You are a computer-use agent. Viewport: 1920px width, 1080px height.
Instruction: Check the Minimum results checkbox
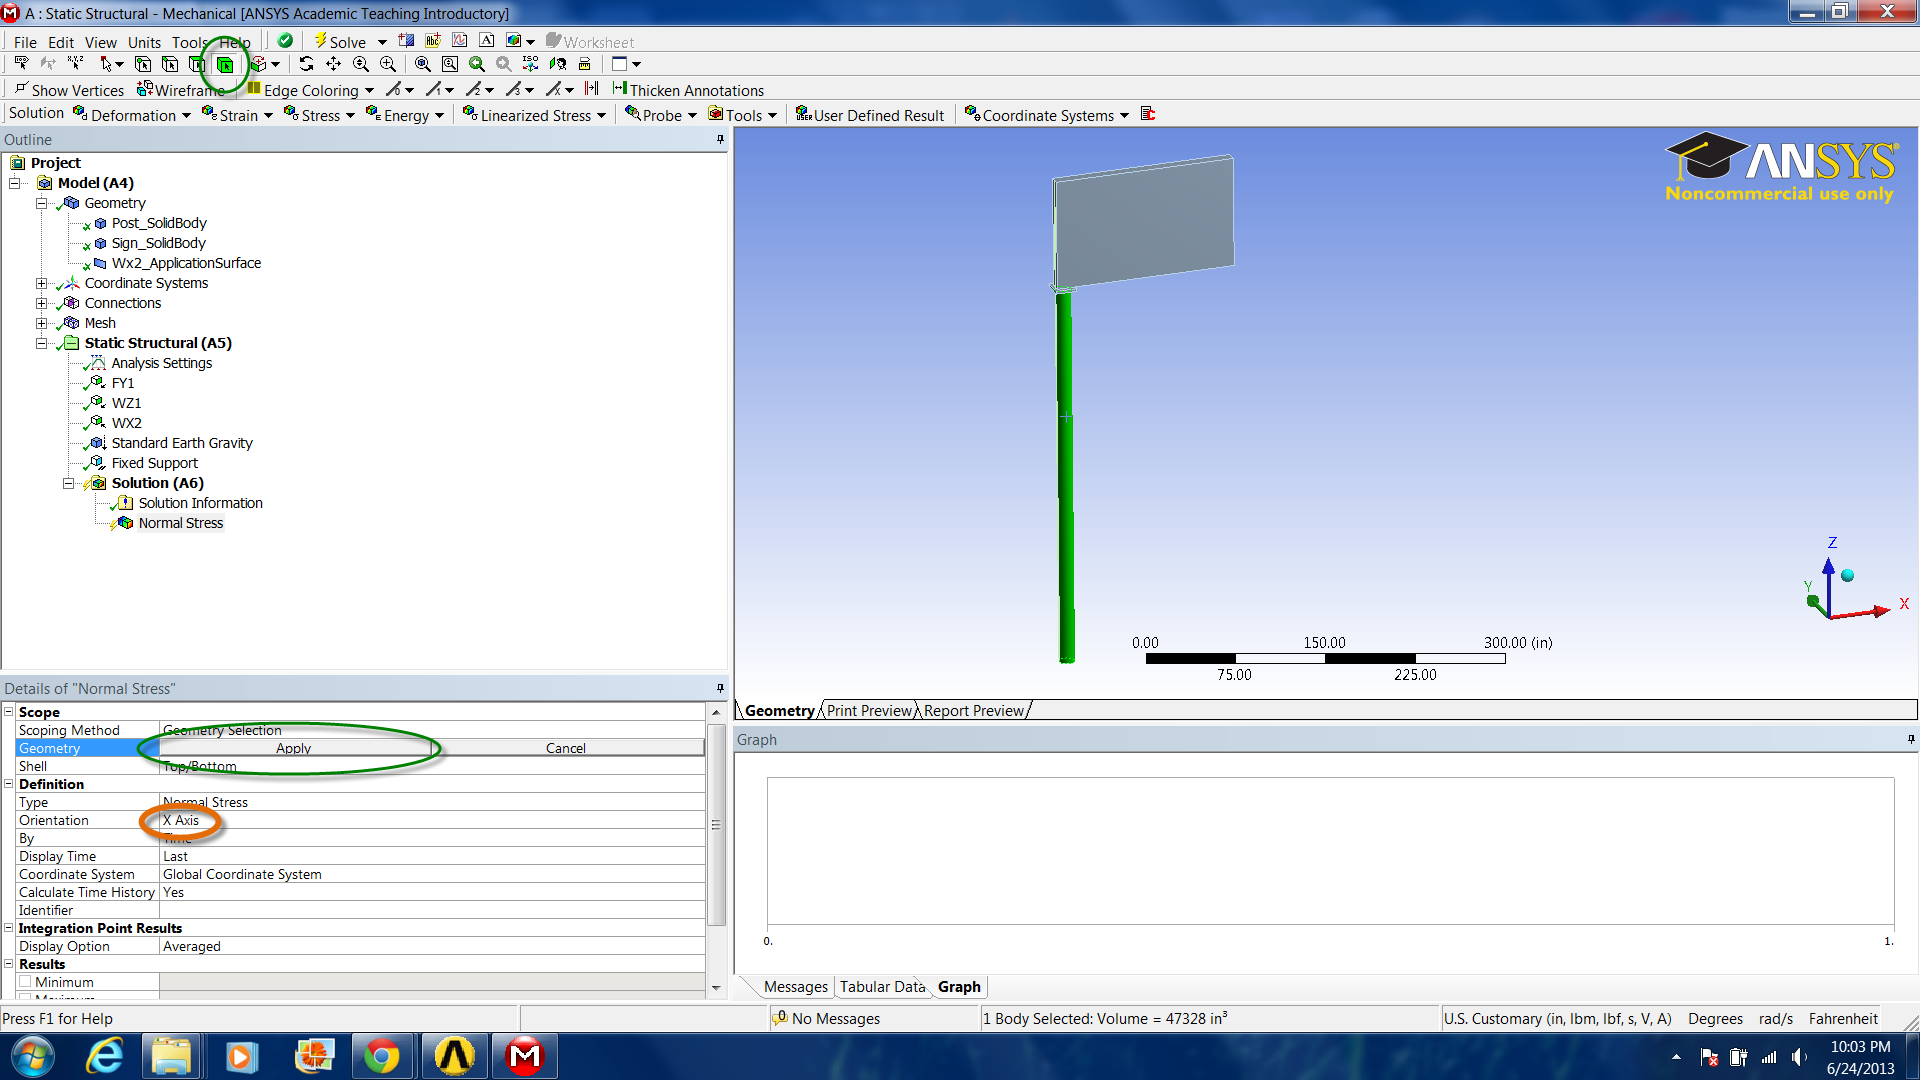coord(25,982)
